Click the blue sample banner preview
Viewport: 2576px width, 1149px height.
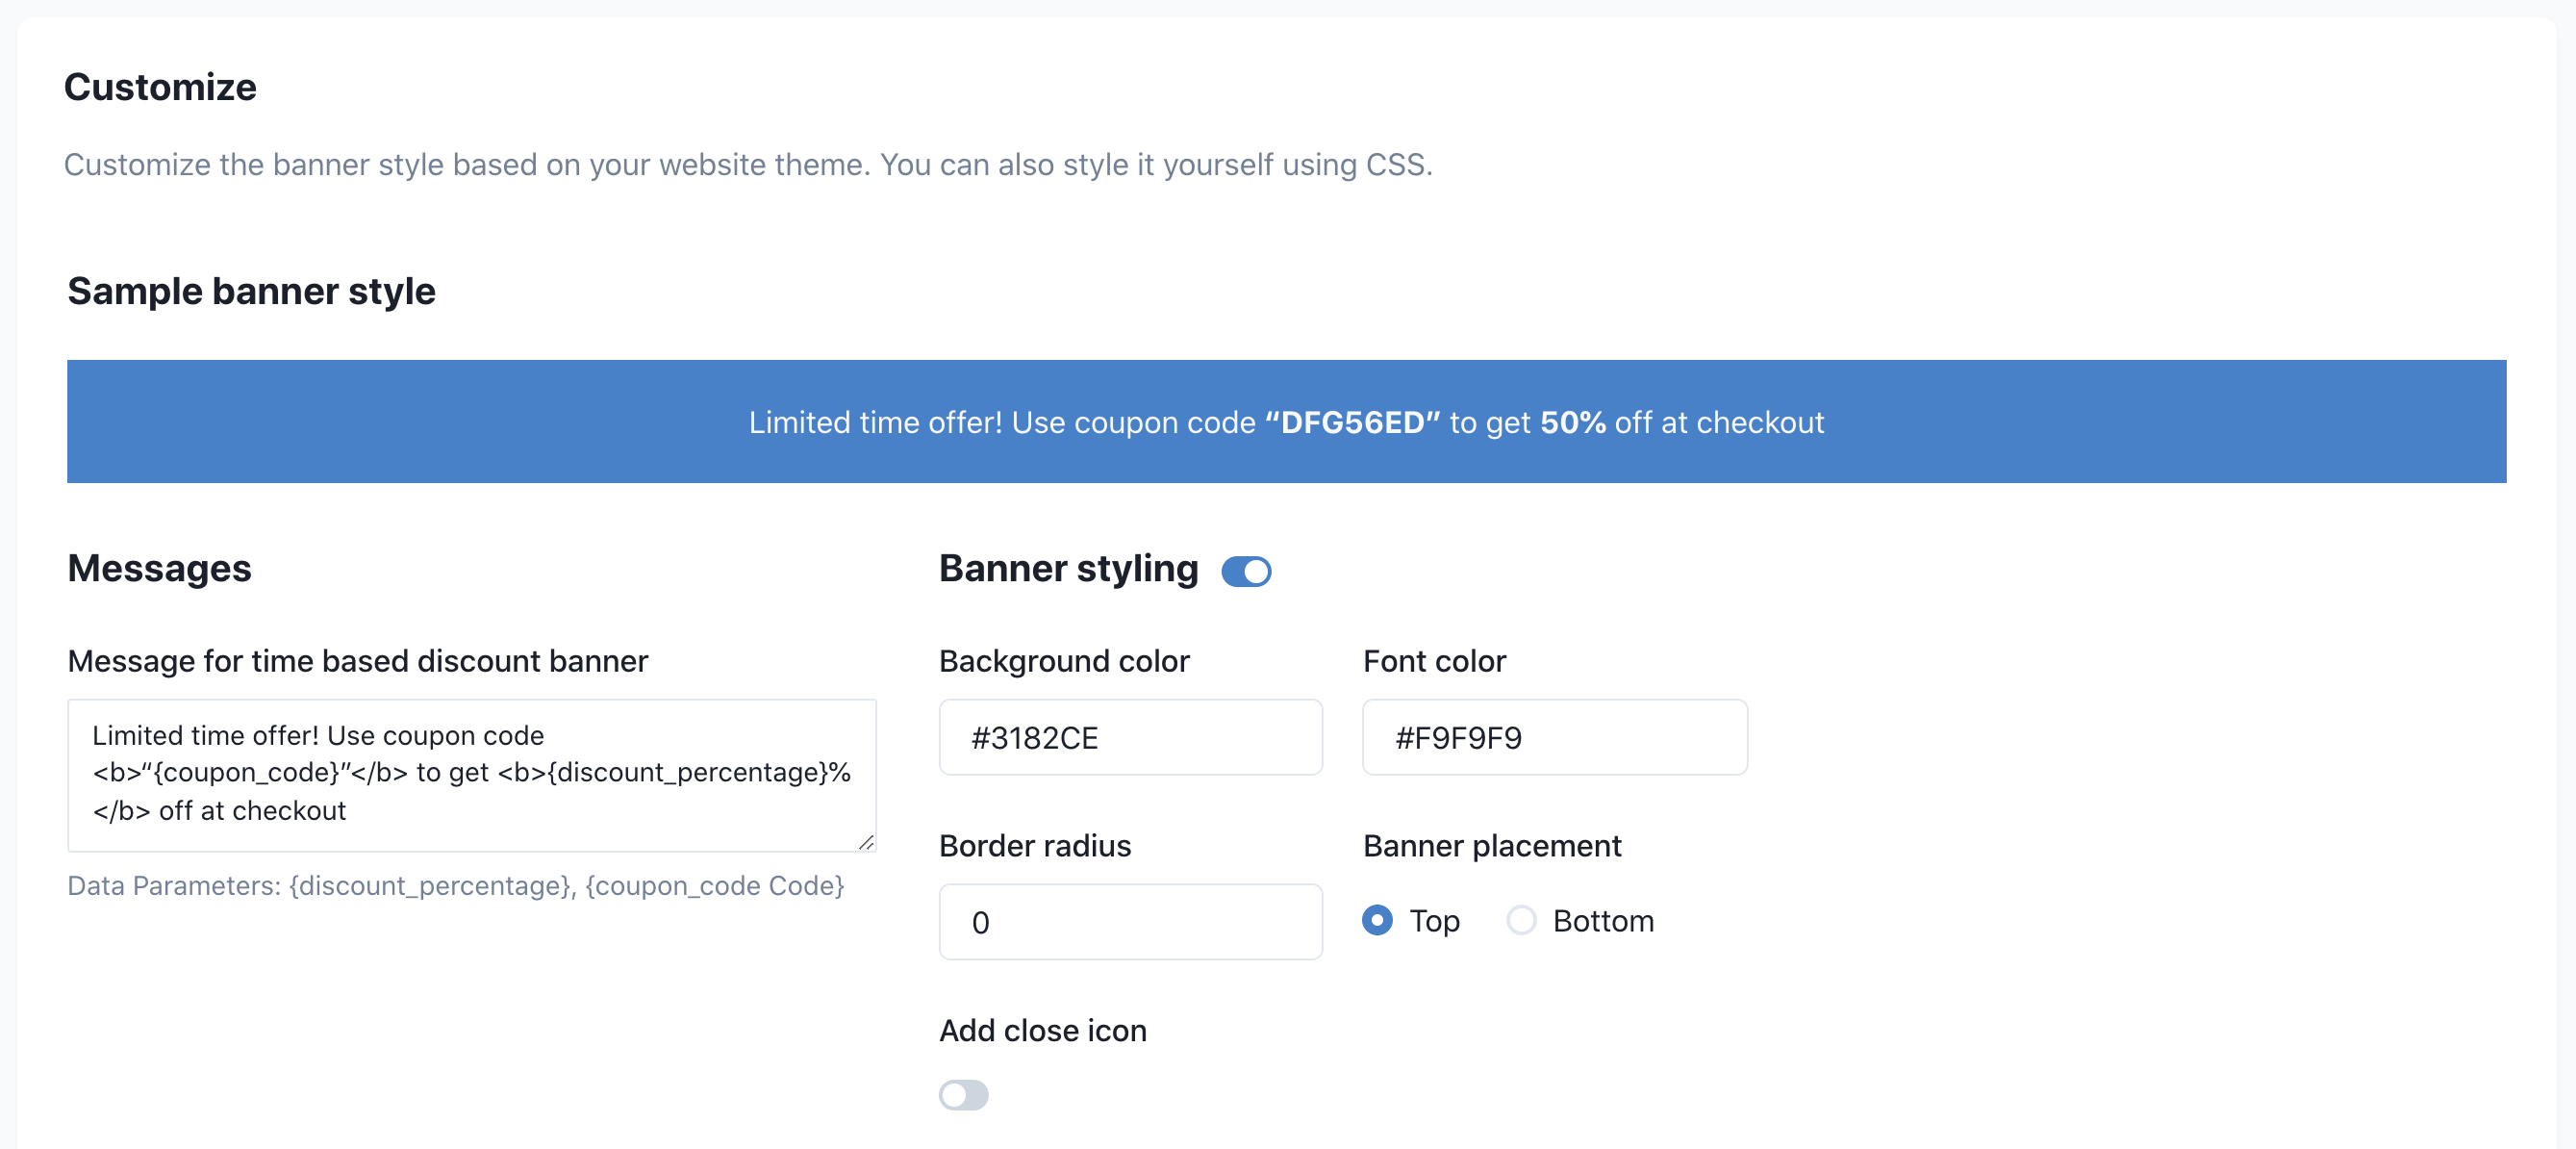(x=1286, y=422)
